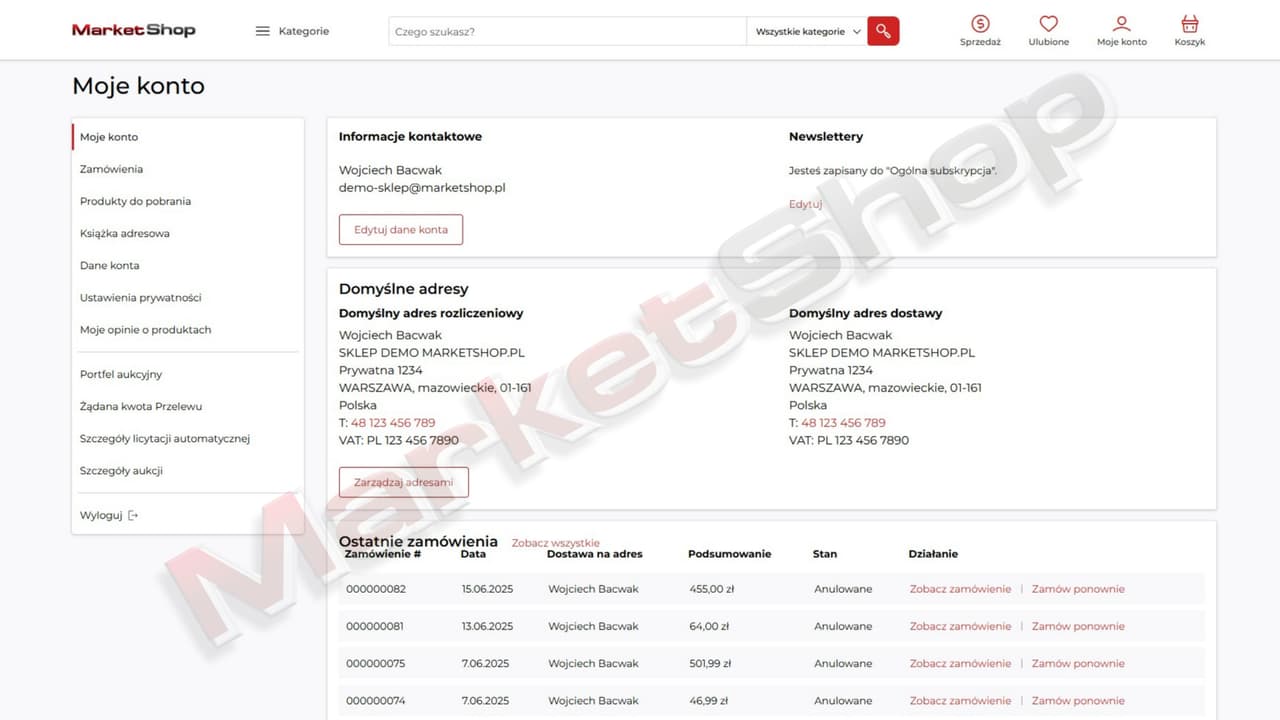Go to Ustawienia prywatności
This screenshot has height=720, width=1280.
(140, 297)
